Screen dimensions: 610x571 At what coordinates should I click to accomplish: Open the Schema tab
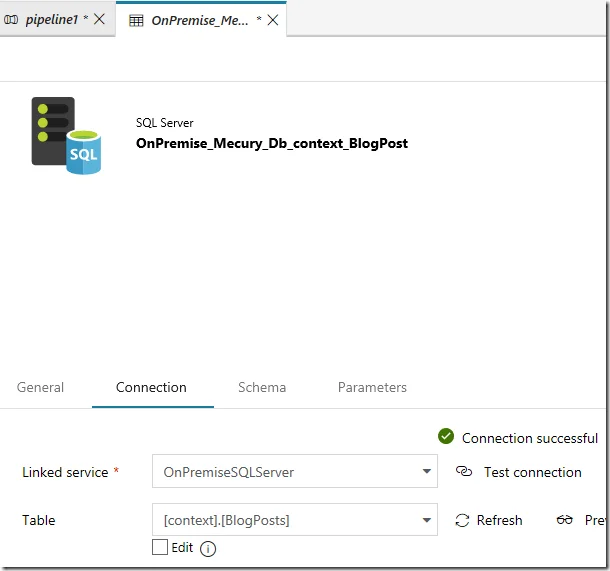(x=262, y=387)
